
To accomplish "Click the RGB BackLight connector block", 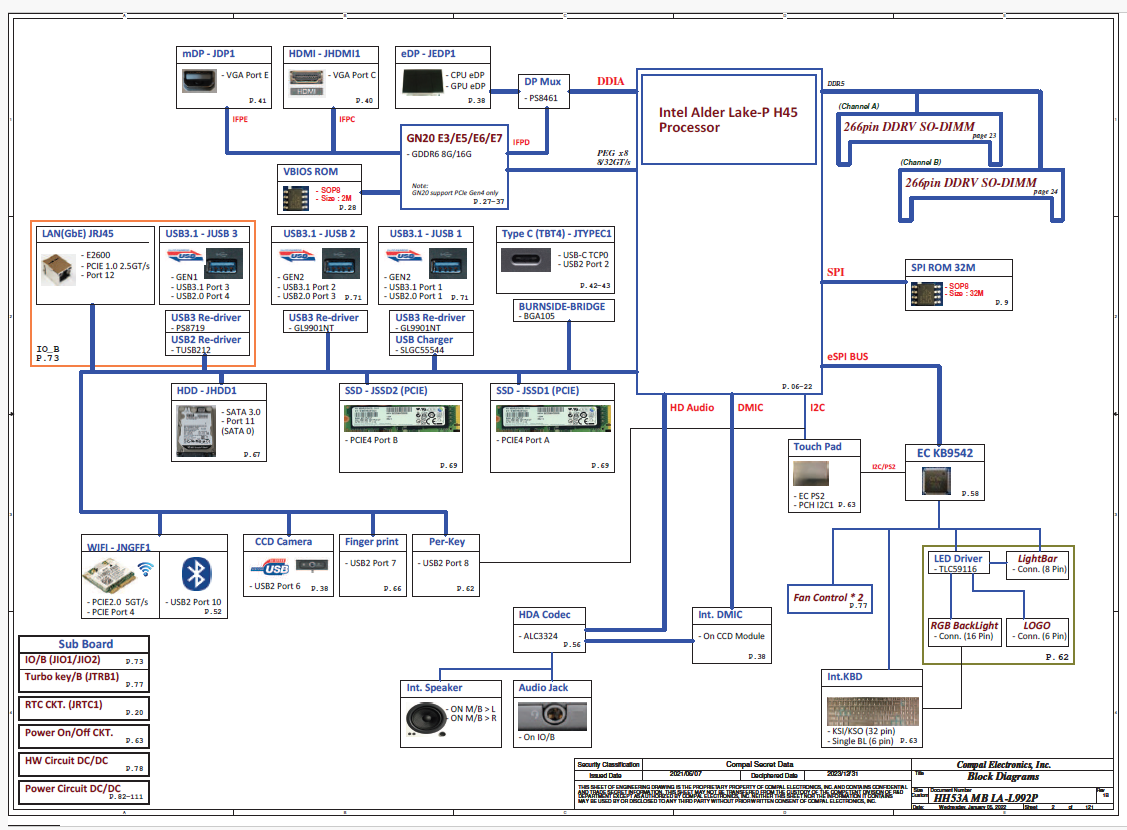I will (x=965, y=631).
